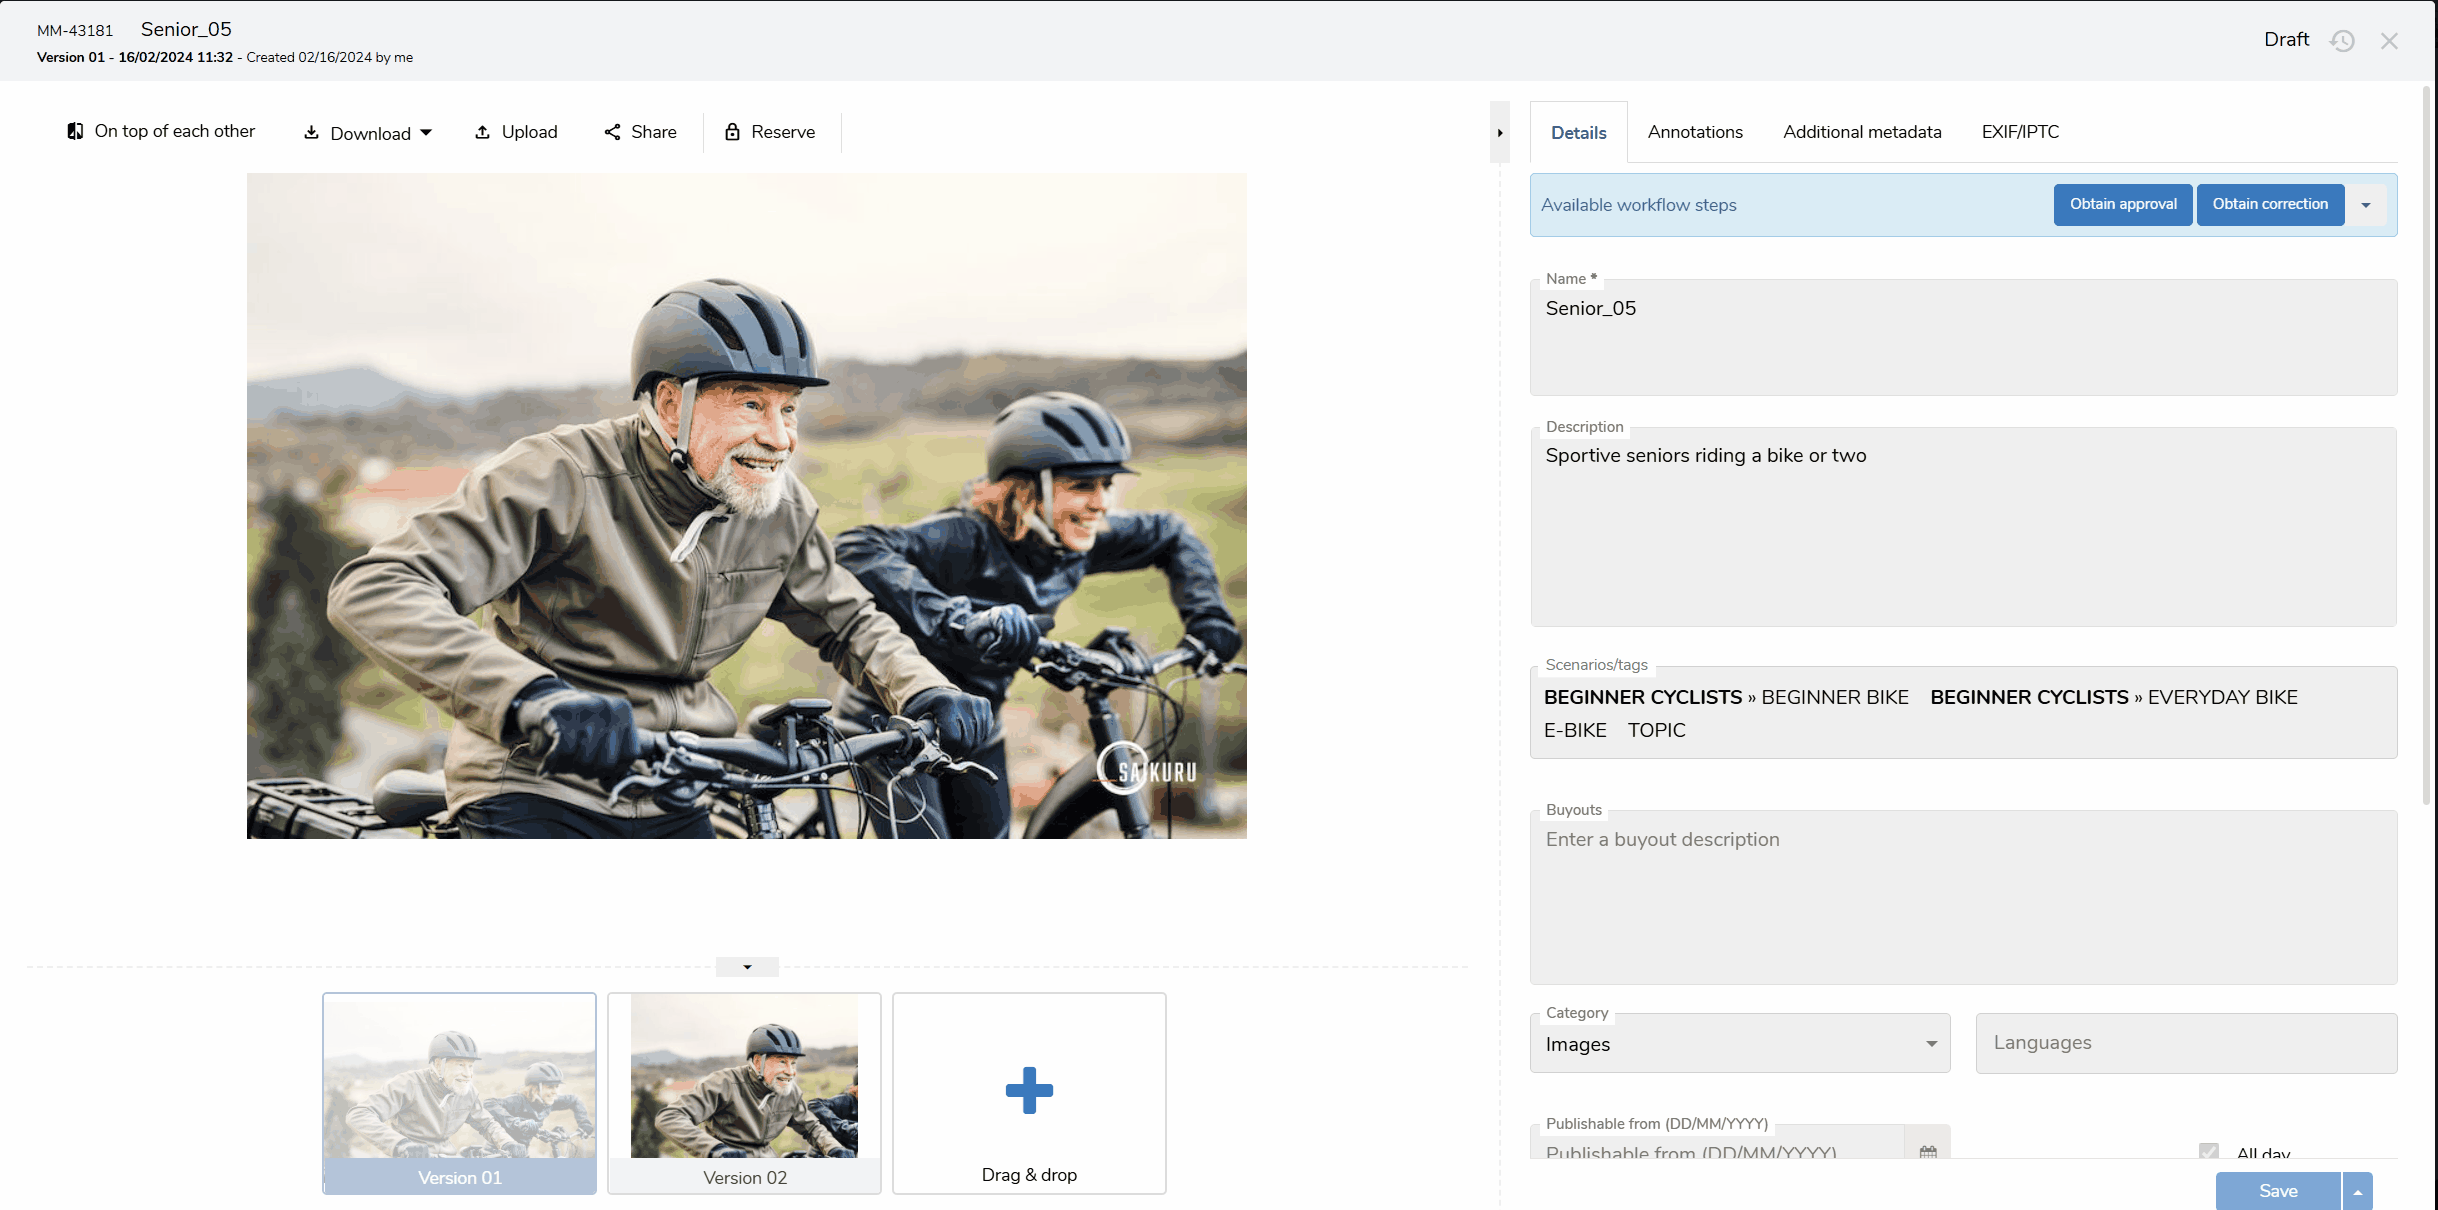This screenshot has width=2438, height=1210.
Task: Click the blue plus Drag & drop icon
Action: (1029, 1090)
